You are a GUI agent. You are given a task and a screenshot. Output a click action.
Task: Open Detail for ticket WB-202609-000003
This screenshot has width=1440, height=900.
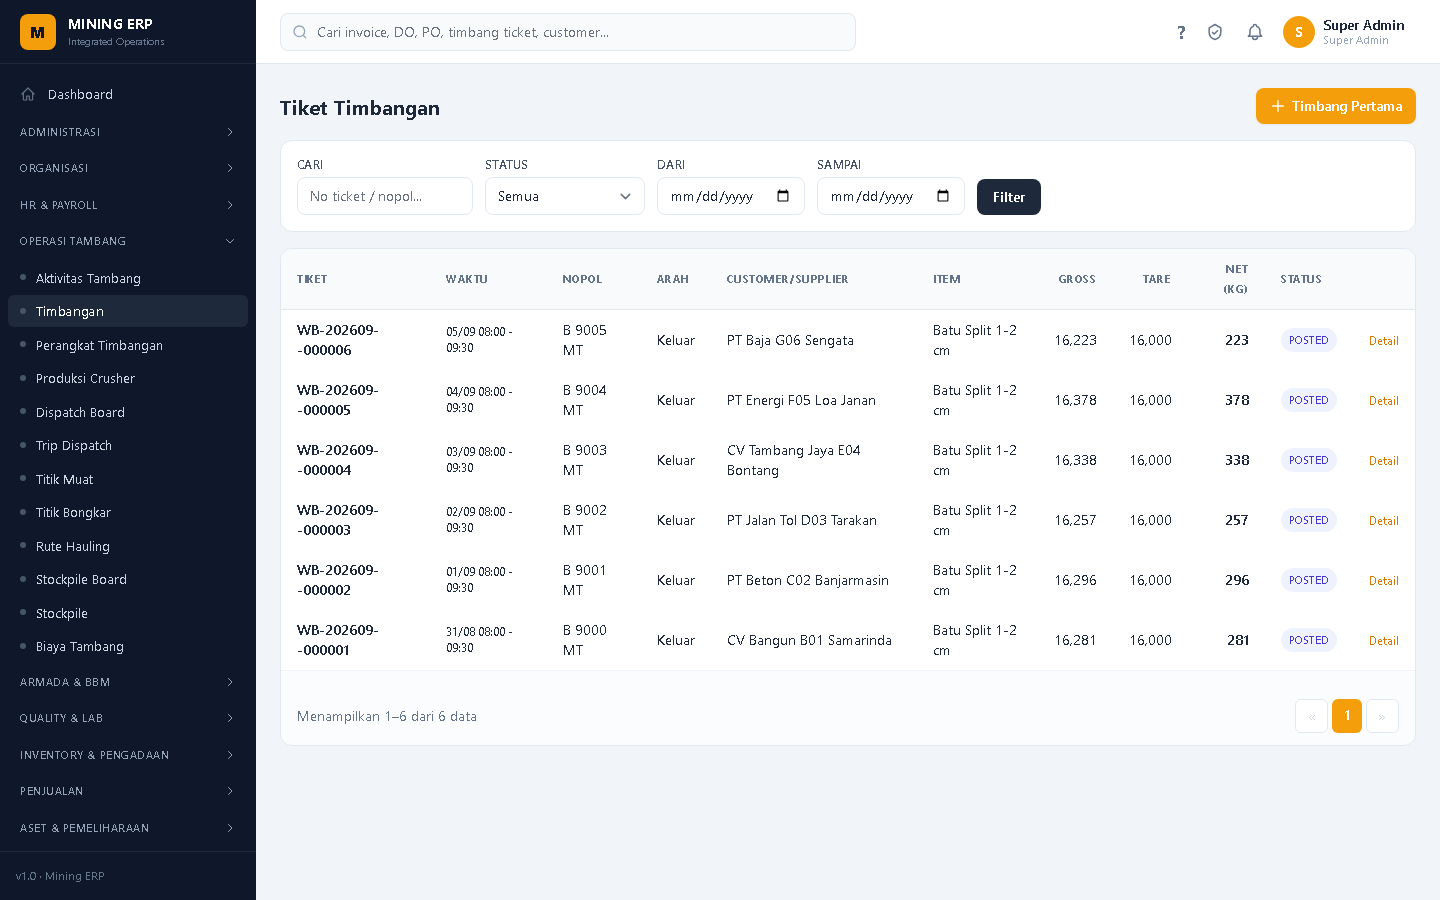point(1383,521)
